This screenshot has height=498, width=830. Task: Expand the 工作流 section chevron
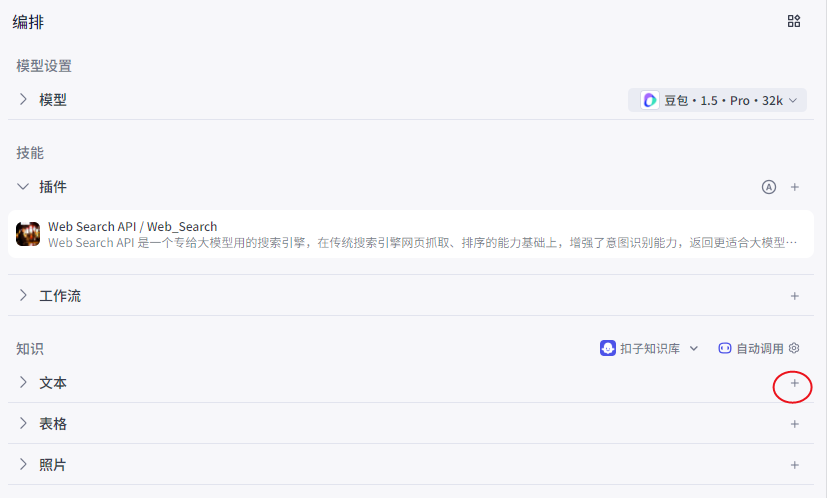[x=23, y=296]
